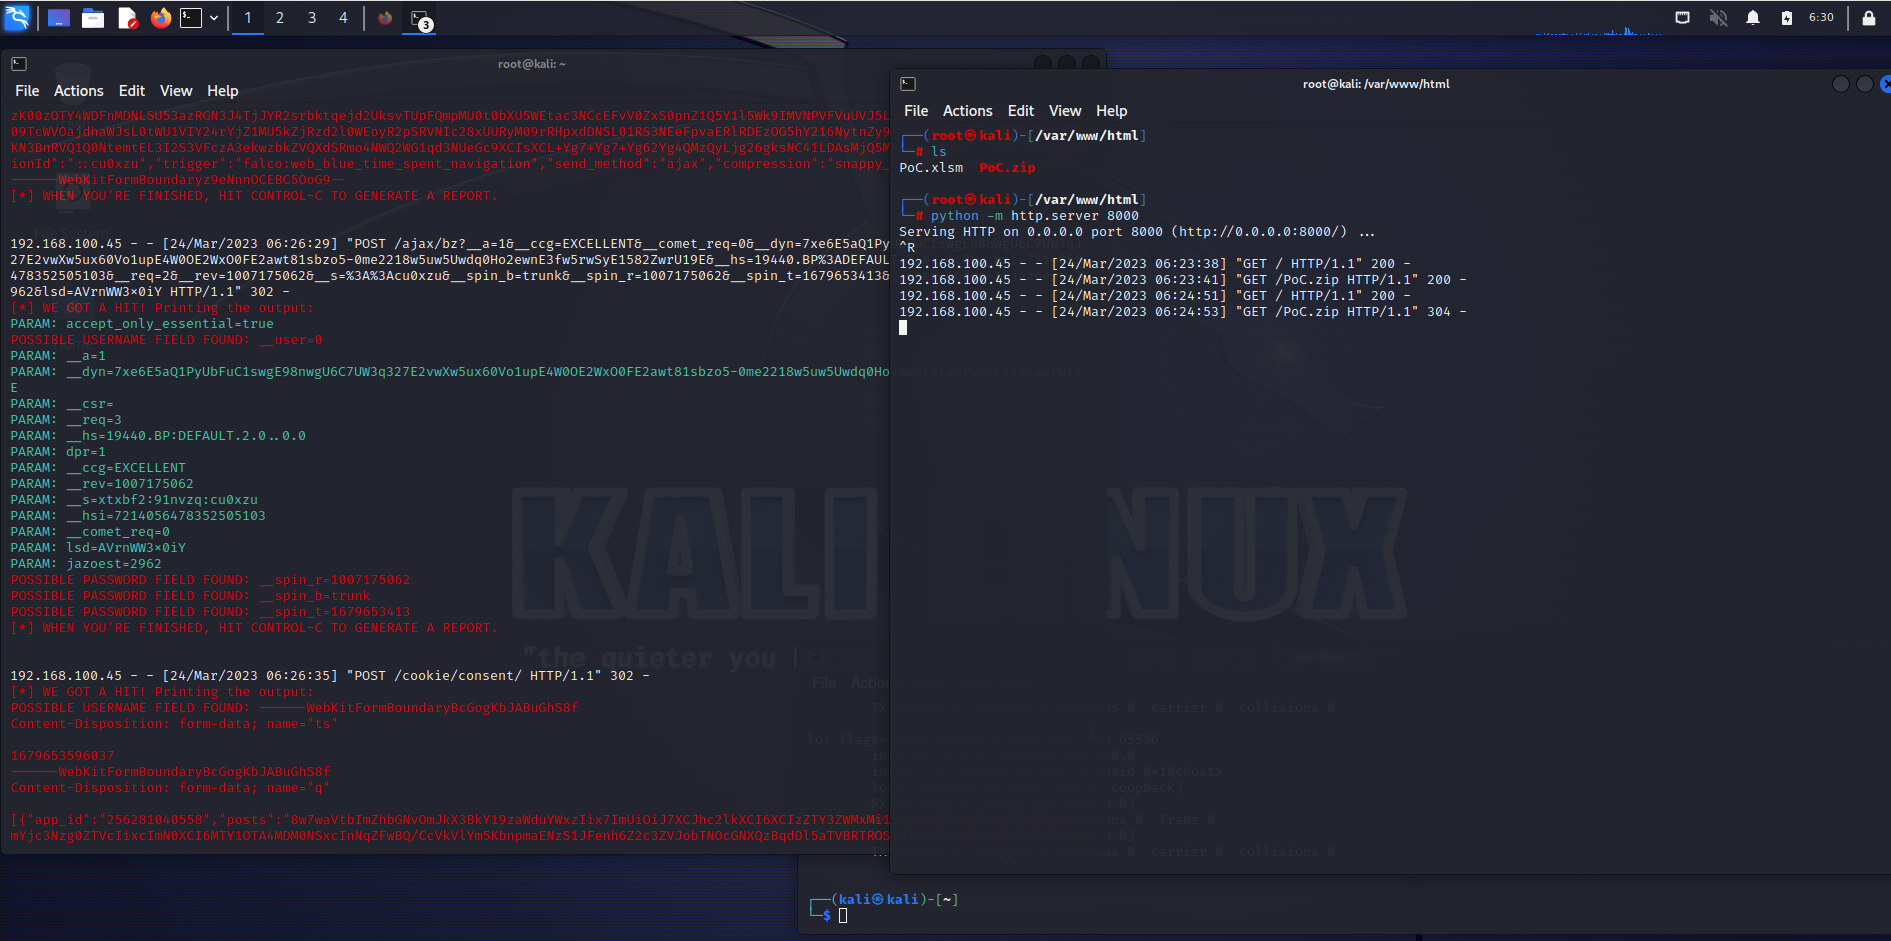Open the power manager battery icon
Screen dimensions: 1891x941
[1787, 18]
